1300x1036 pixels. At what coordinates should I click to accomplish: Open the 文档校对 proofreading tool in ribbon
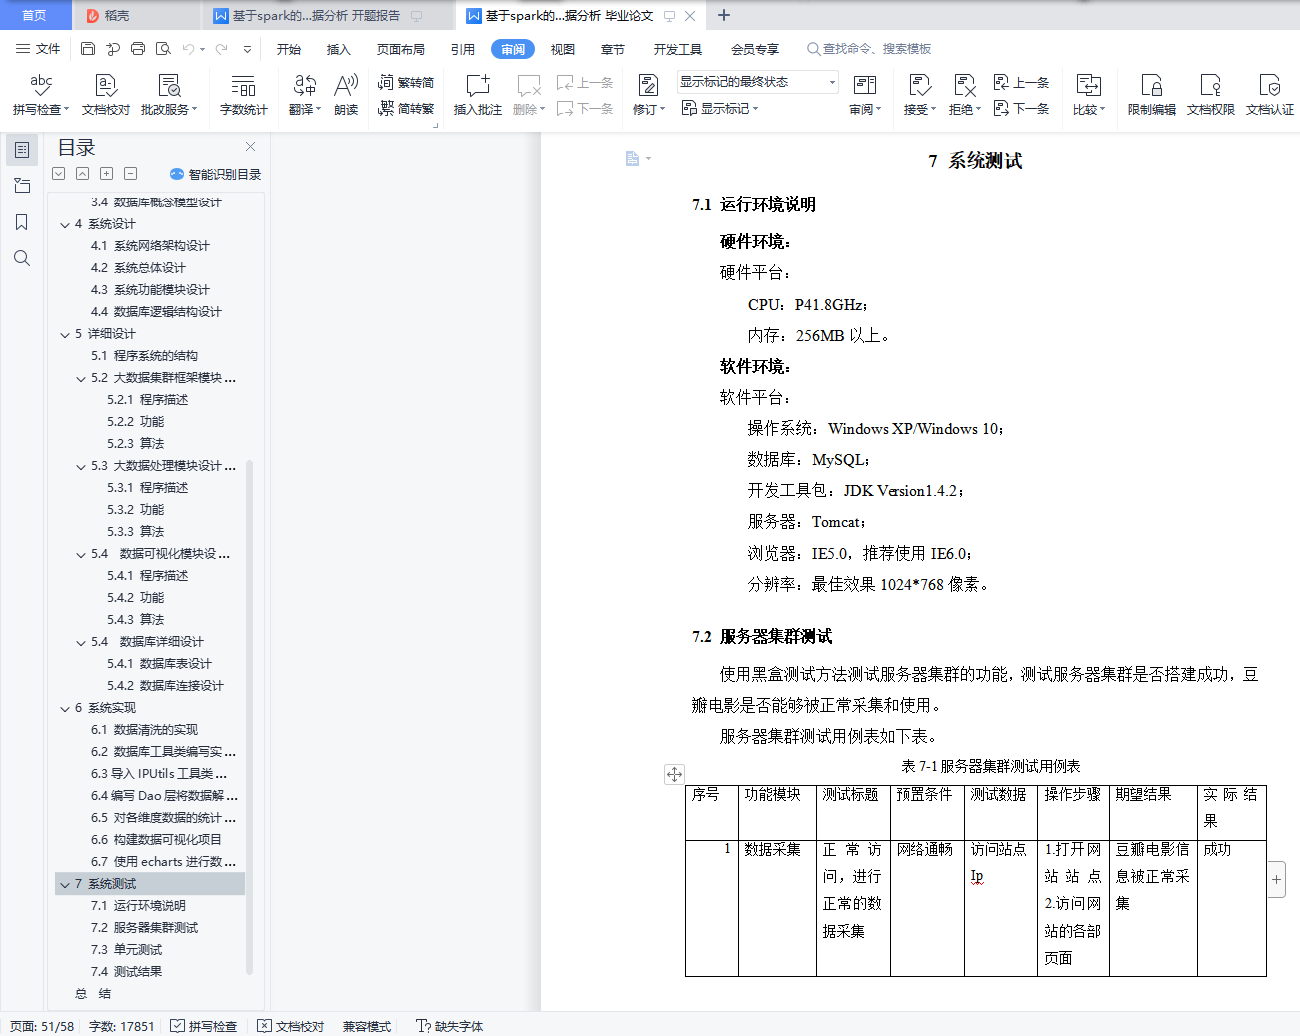point(106,95)
